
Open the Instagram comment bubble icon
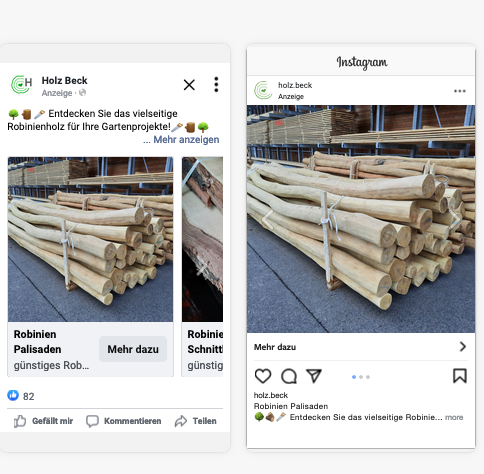(289, 376)
